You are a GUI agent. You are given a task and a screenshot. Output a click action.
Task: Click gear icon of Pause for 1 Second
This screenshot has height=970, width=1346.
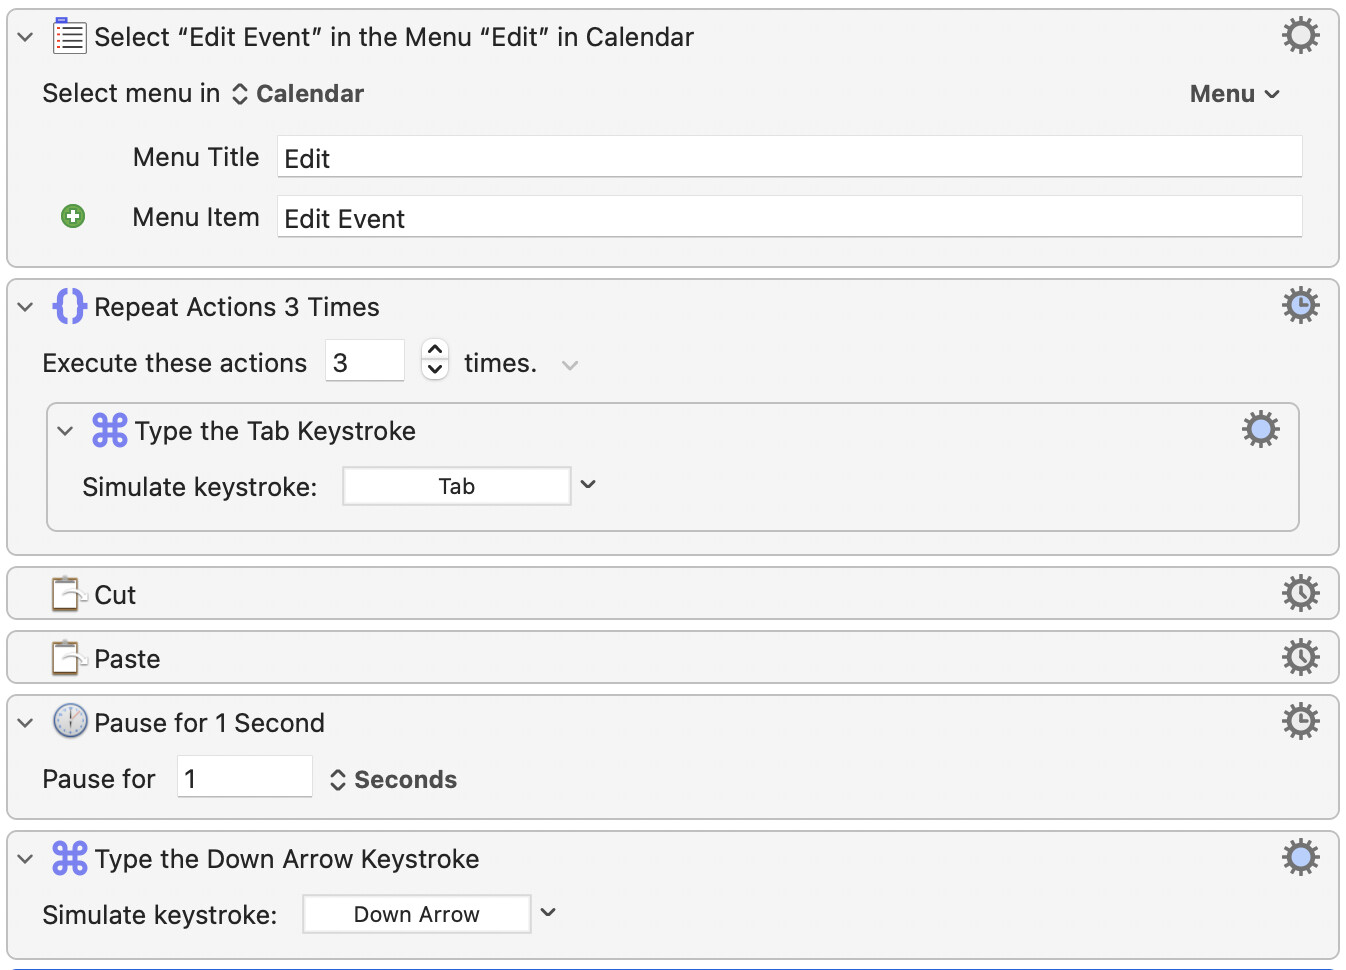click(x=1300, y=721)
